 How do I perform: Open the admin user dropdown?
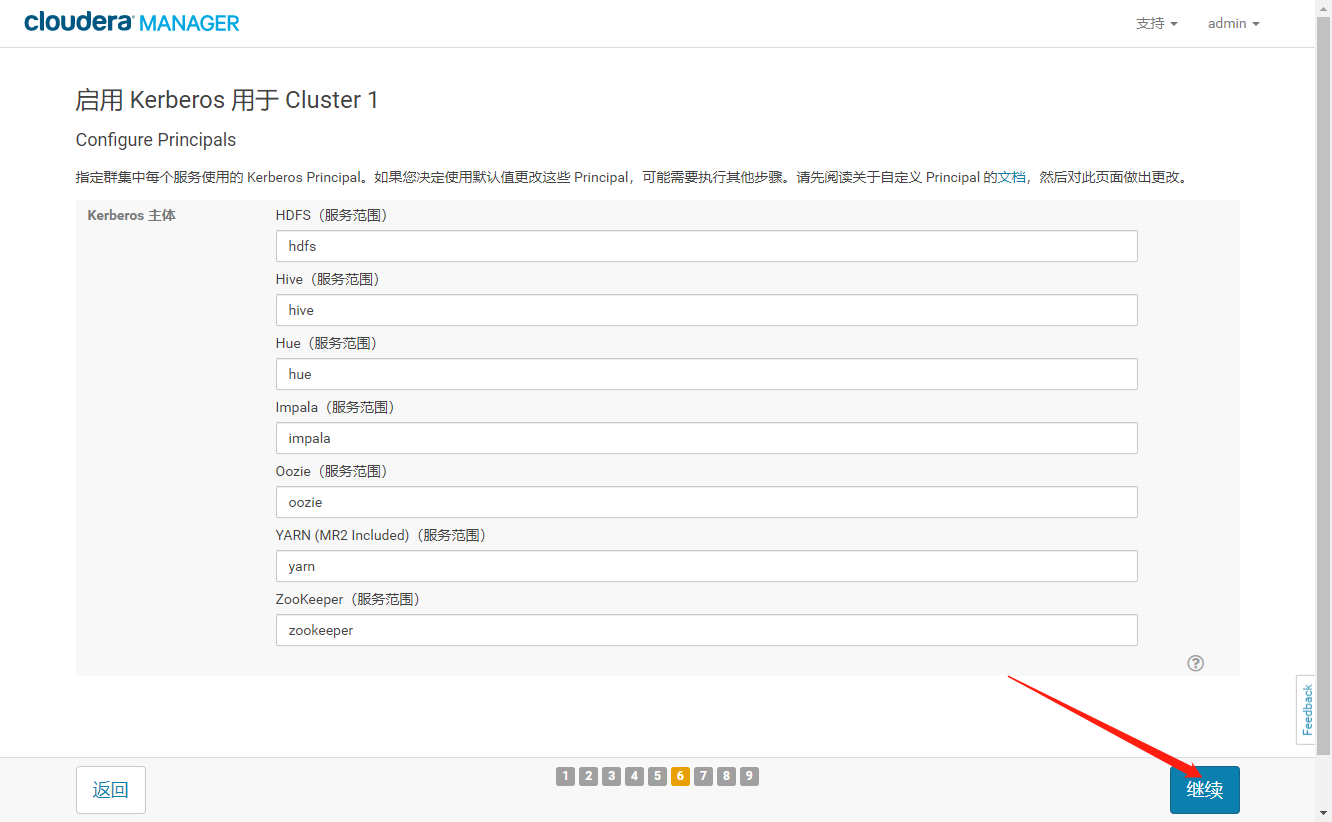pos(1233,23)
